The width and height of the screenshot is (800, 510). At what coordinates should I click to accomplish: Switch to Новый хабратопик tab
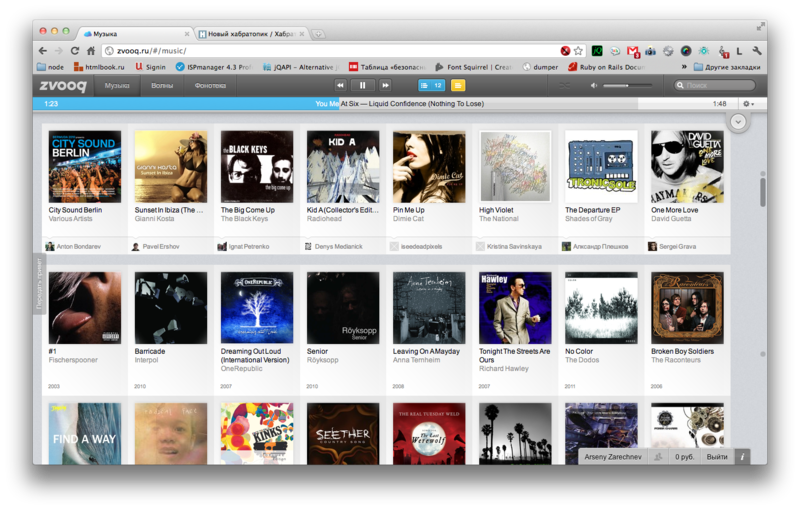[x=252, y=34]
